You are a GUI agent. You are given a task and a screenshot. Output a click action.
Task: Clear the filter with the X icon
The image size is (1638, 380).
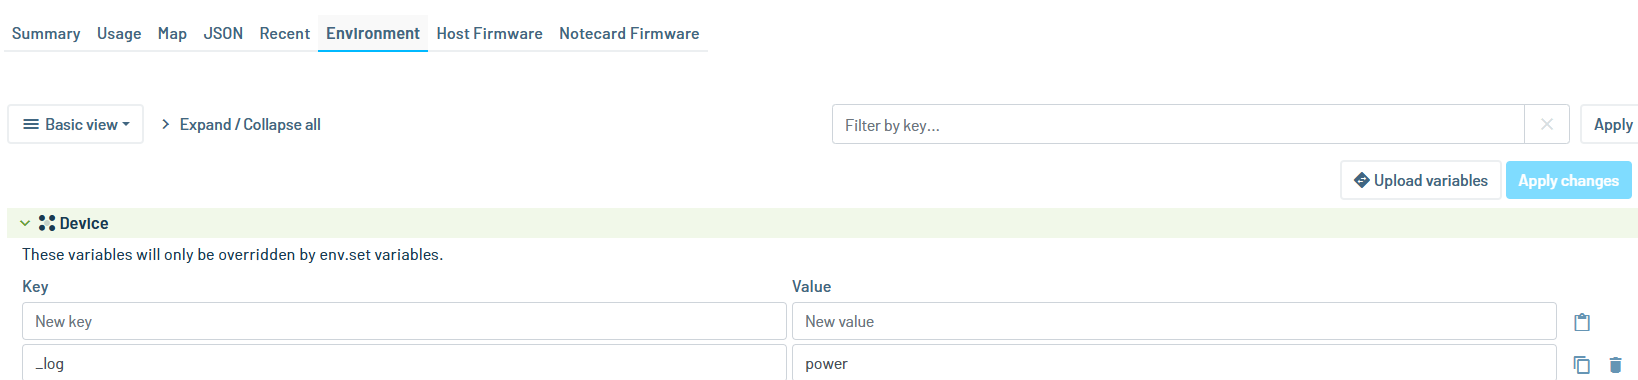(x=1547, y=125)
